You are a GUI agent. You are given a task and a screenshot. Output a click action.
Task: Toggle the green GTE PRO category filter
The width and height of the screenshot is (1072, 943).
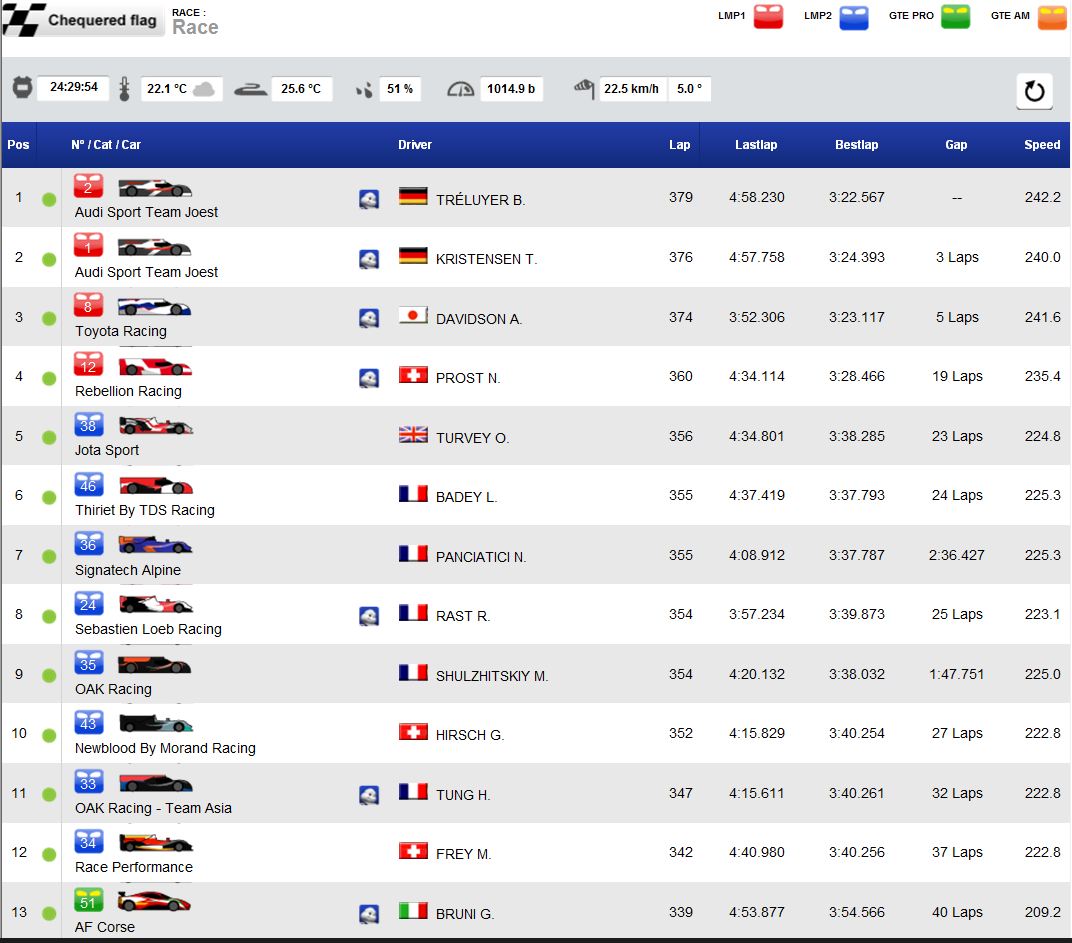coord(955,16)
